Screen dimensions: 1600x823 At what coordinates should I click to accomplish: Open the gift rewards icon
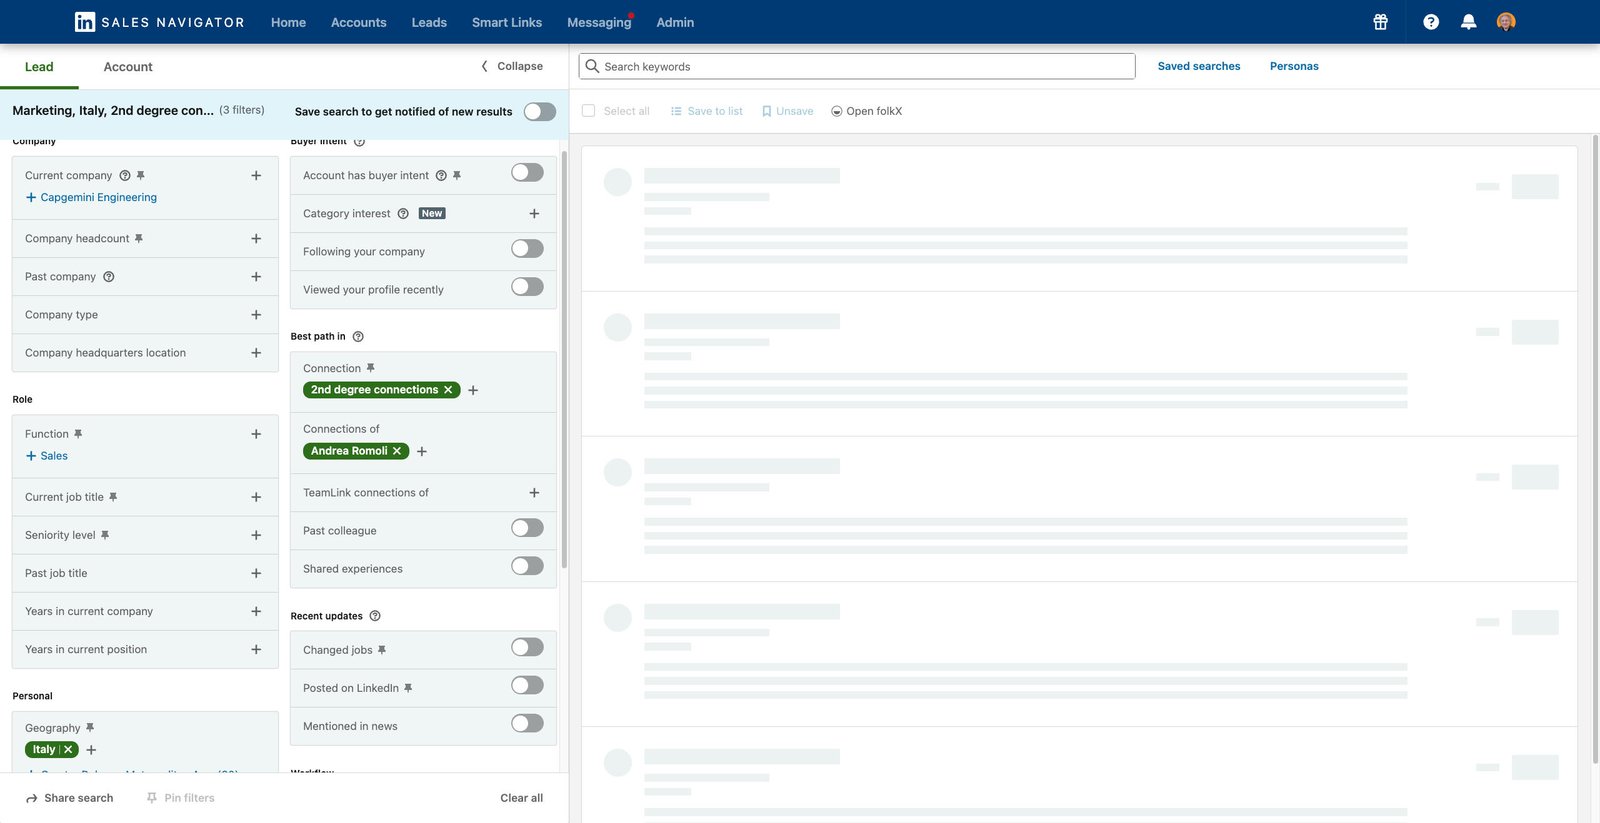[x=1380, y=22]
